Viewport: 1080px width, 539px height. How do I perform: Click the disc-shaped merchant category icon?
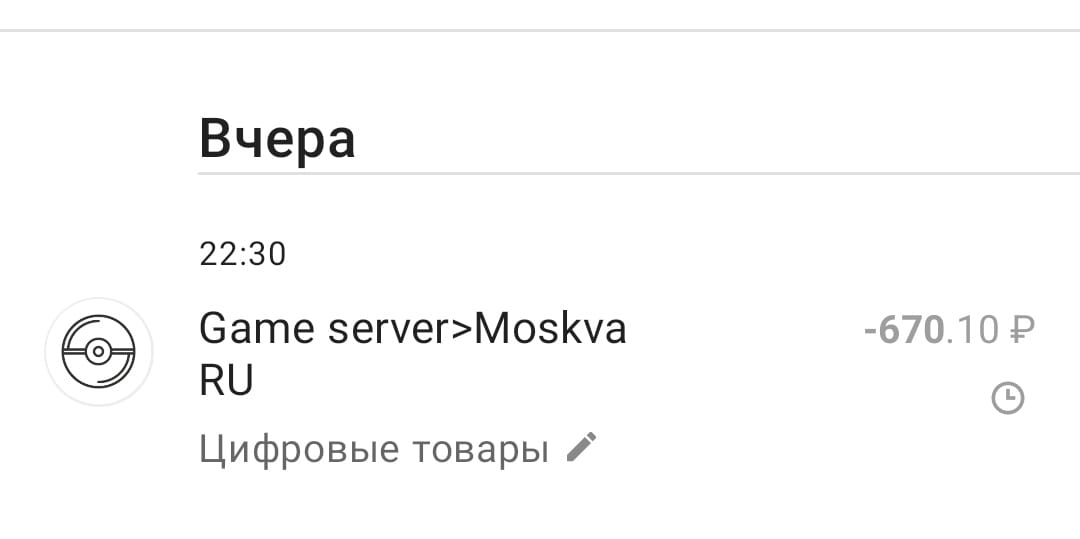click(98, 352)
